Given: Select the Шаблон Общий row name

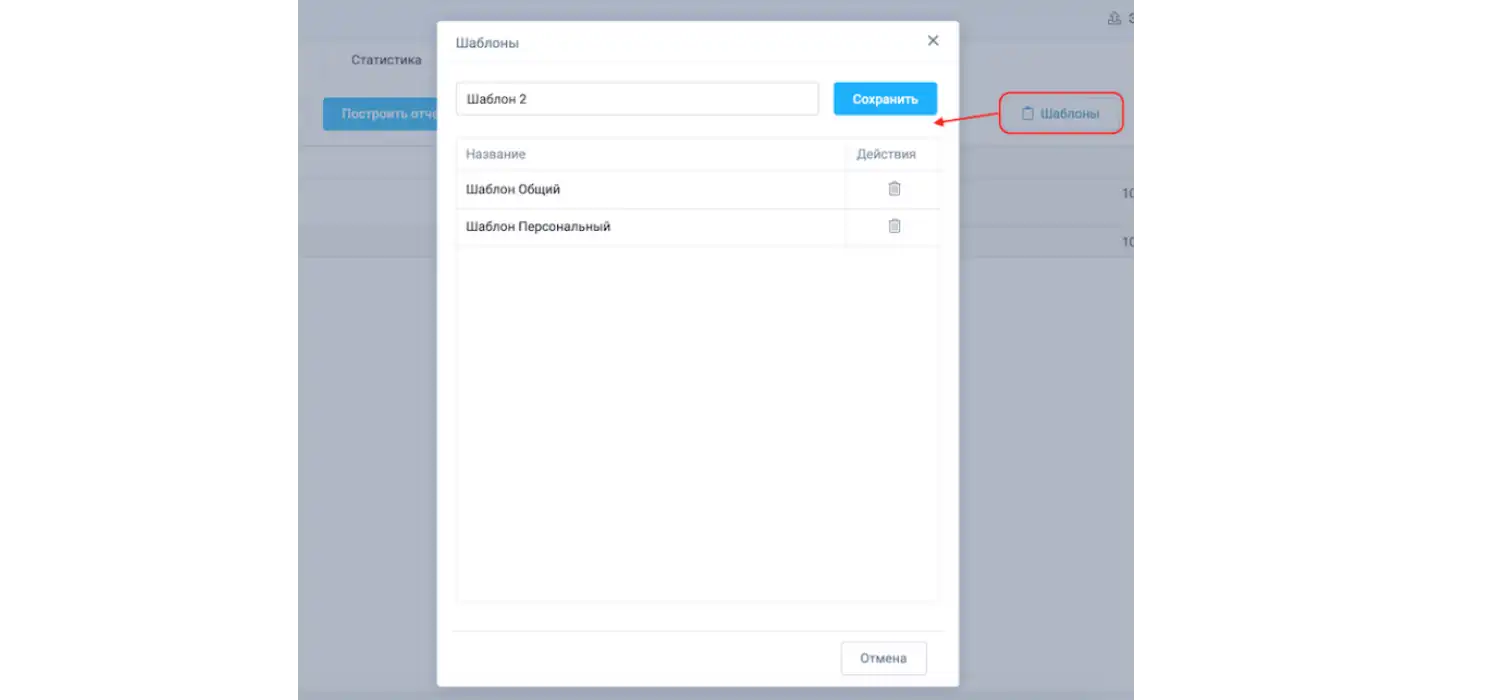Looking at the screenshot, I should 513,189.
